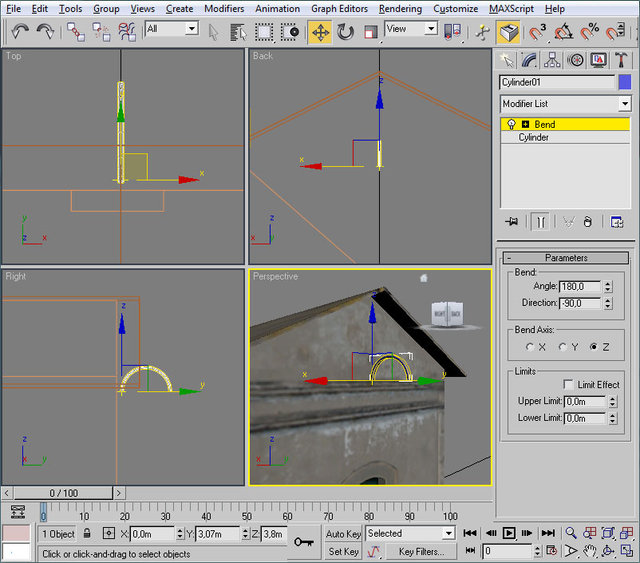Toggle the Bend modifier lightbulb
This screenshot has width=640, height=563.
click(x=511, y=124)
